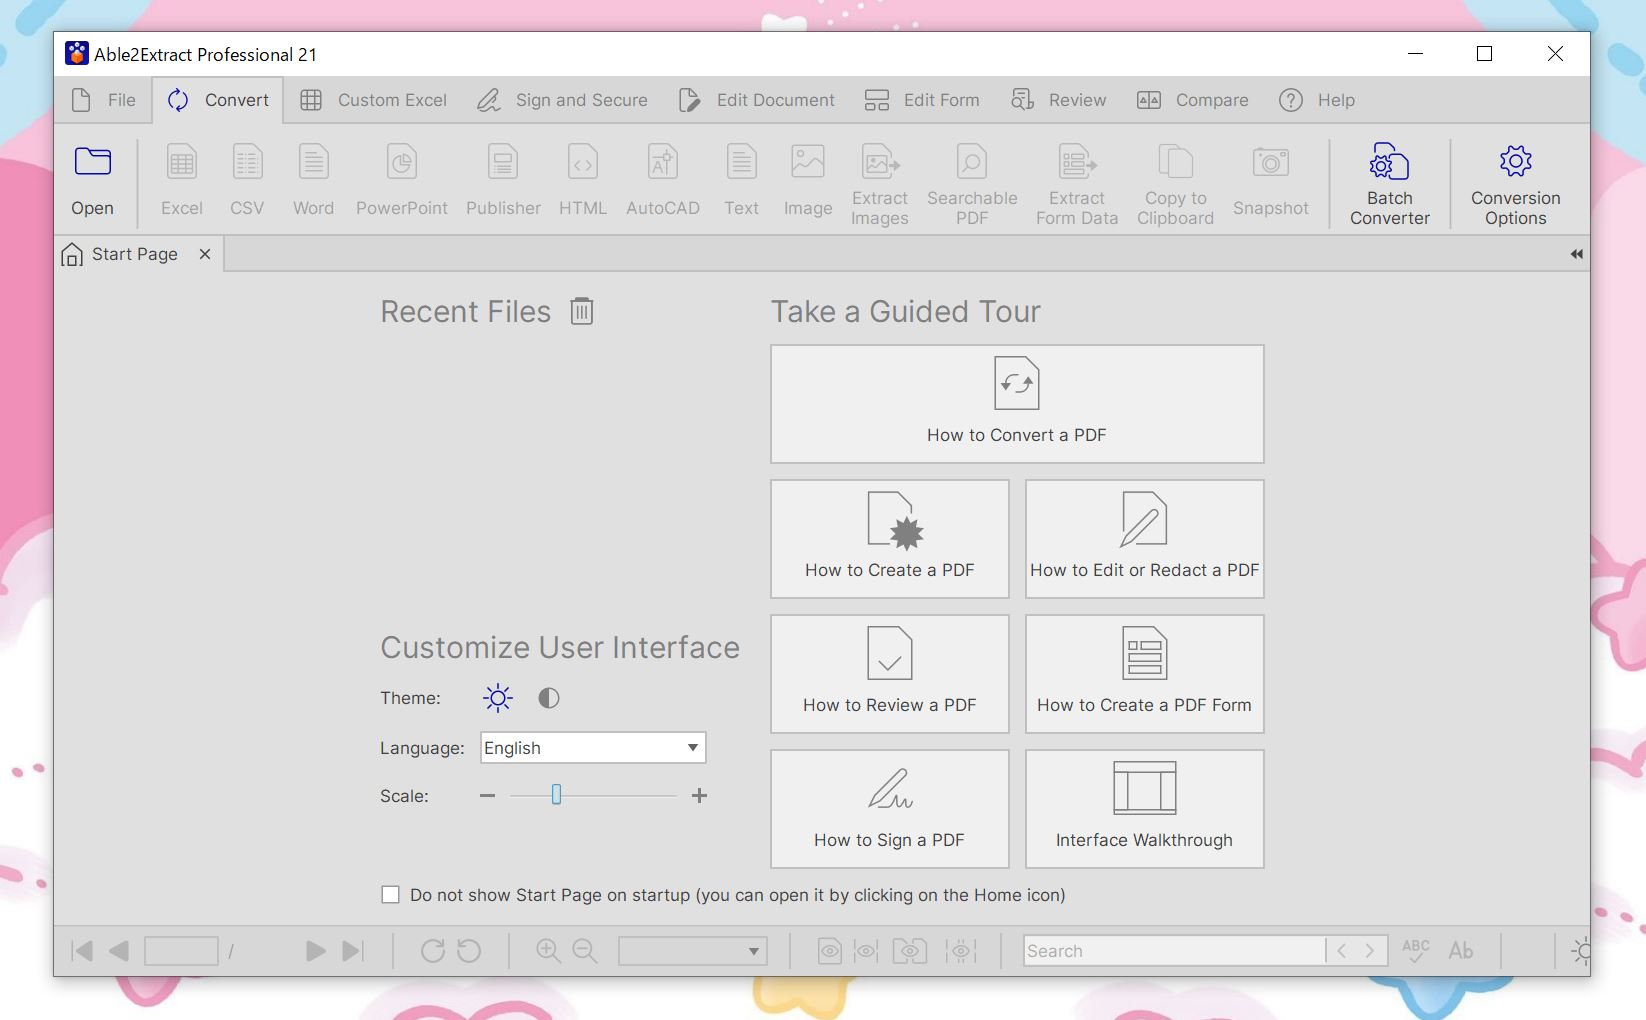Open the Language dropdown
This screenshot has height=1020, width=1646.
click(593, 748)
